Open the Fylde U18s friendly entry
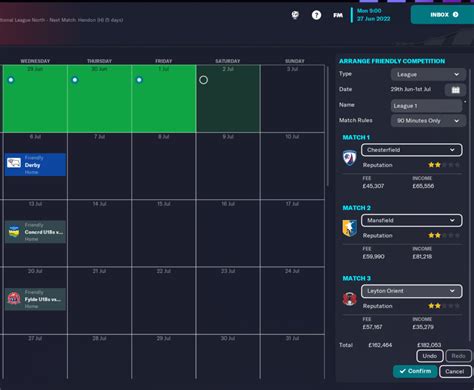Screen dimensions: 474x390 [x=35, y=299]
